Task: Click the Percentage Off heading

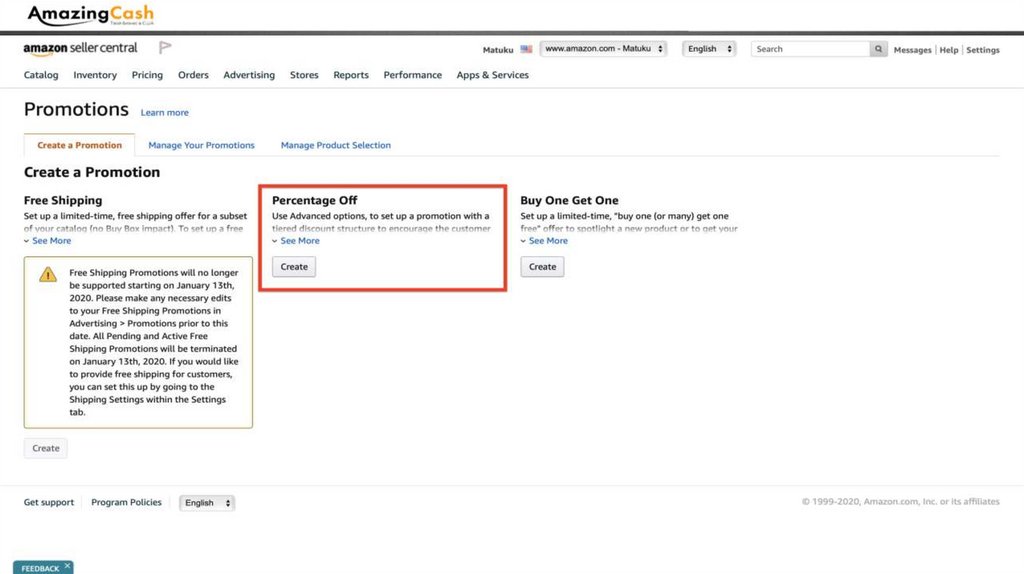Action: 315,200
